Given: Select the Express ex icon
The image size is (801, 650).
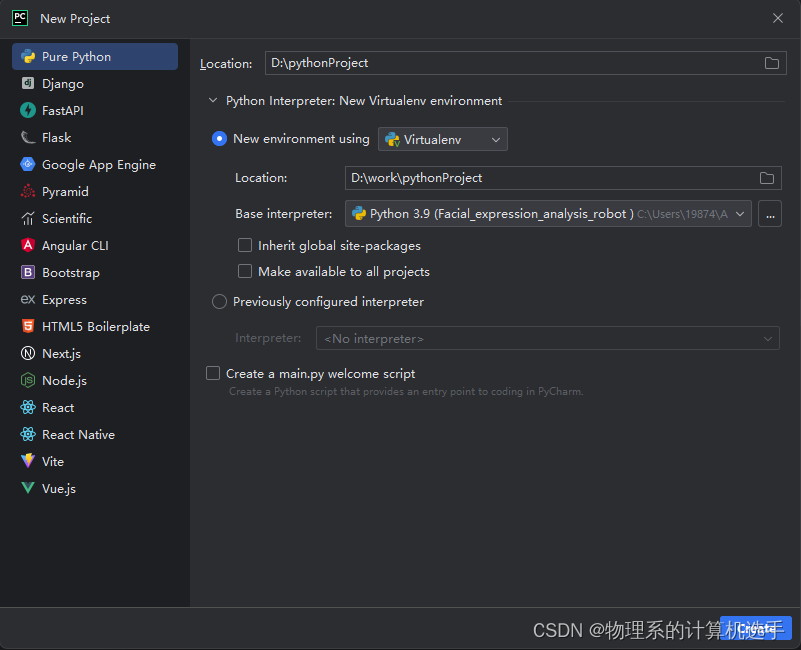Looking at the screenshot, I should [28, 299].
